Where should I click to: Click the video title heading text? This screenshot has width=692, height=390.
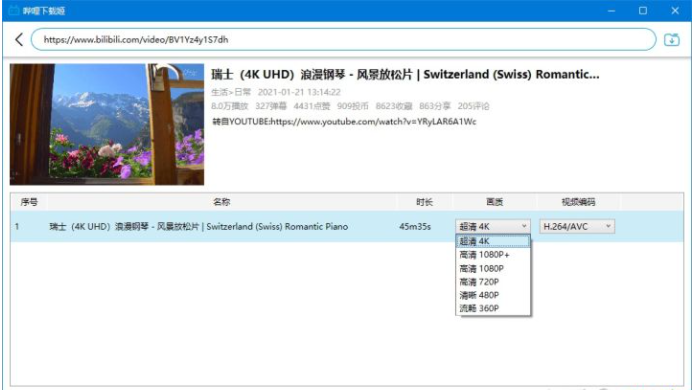pyautogui.click(x=405, y=75)
